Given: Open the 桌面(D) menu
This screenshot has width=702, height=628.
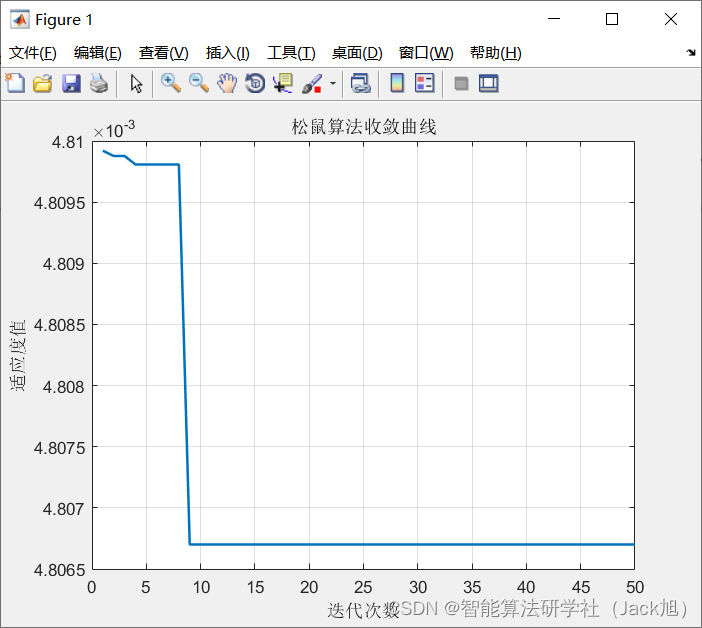Looking at the screenshot, I should [x=357, y=53].
